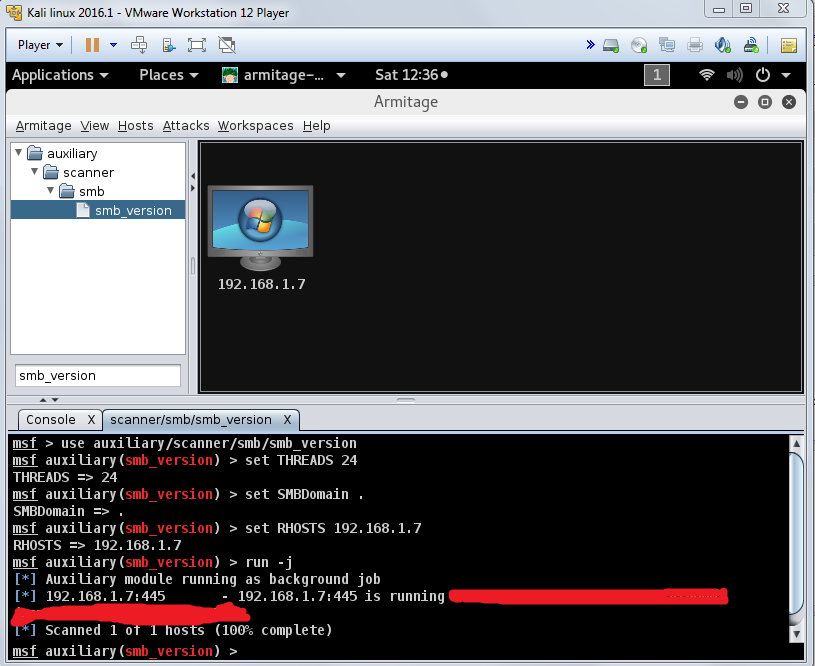
Task: Click the Wi-Fi network status icon
Action: pyautogui.click(x=707, y=75)
